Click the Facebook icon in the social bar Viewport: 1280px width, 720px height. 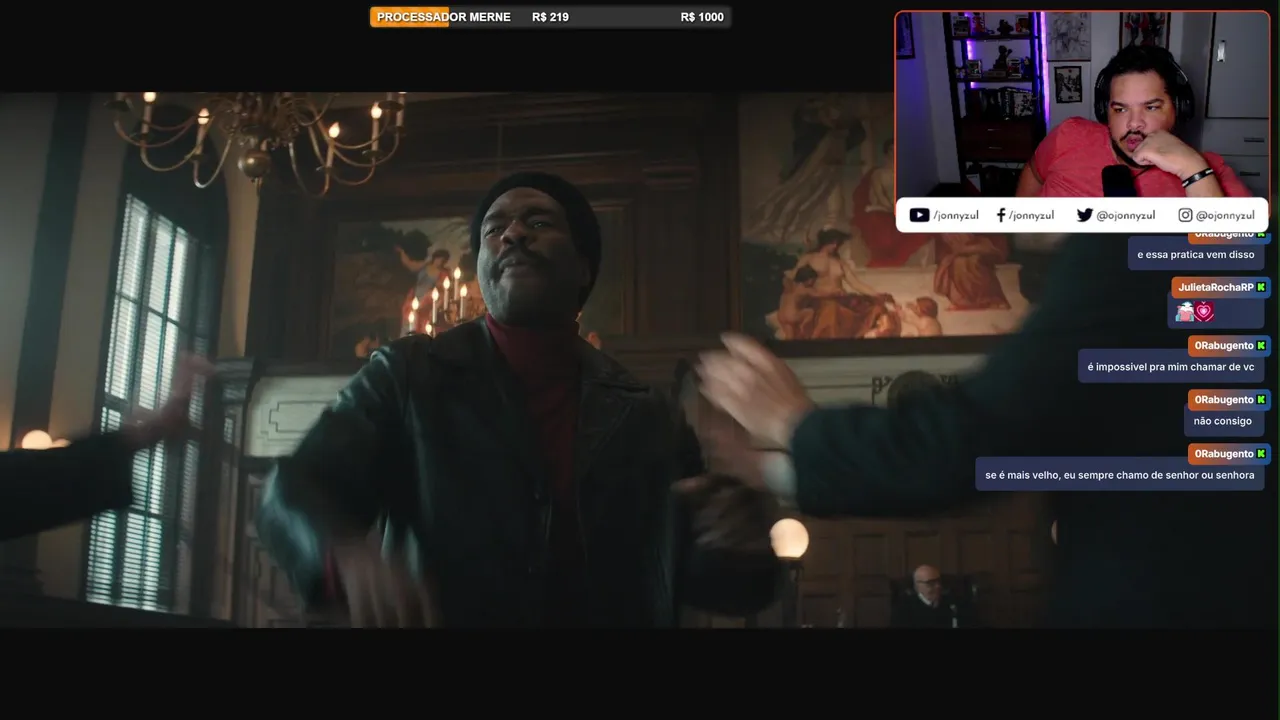[x=1001, y=215]
